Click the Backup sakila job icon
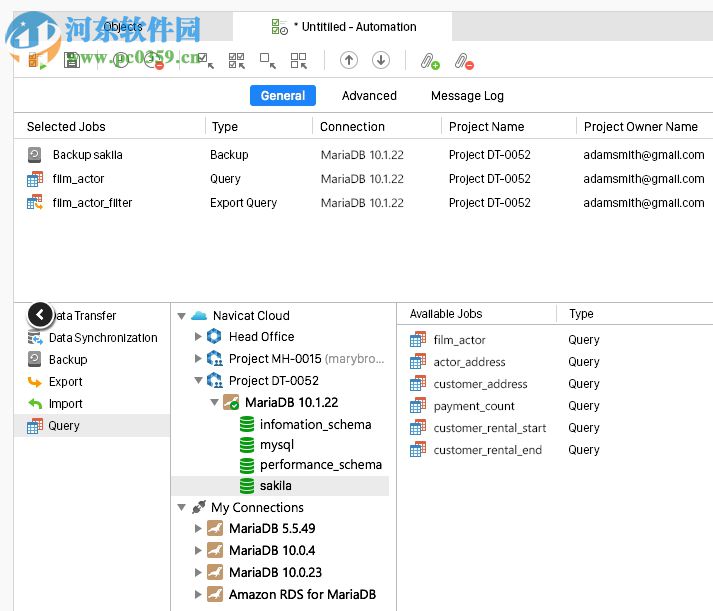Image resolution: width=713 pixels, height=611 pixels. 35,155
